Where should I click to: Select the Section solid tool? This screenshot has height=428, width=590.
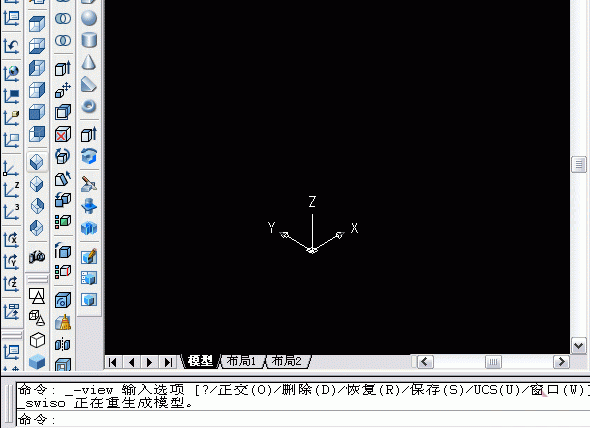[89, 206]
